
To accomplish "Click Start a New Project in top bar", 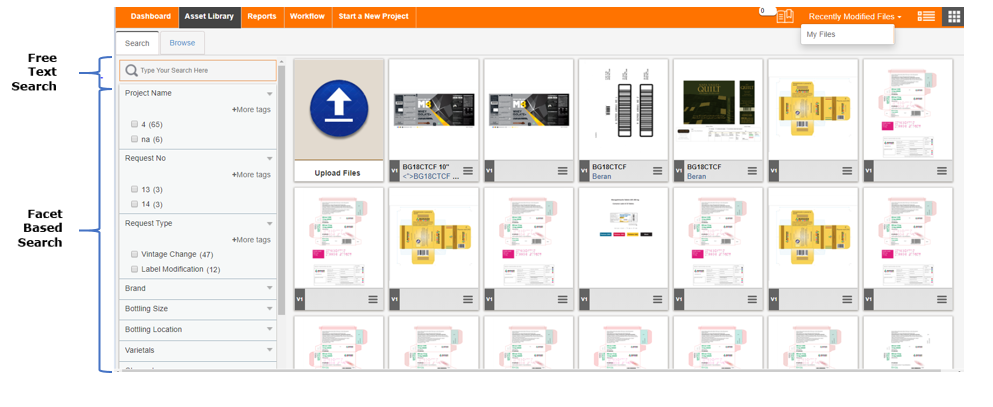I will 374,16.
